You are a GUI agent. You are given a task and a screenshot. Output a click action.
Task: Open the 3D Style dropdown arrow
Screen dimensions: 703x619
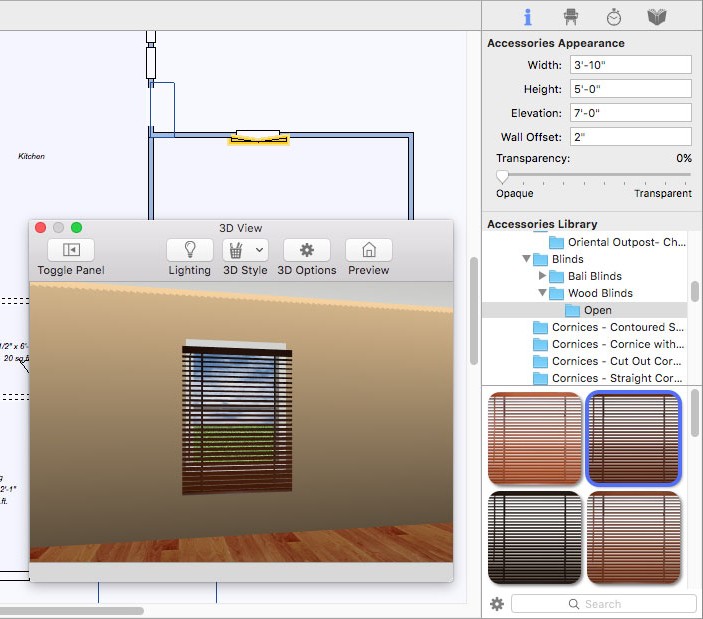[x=259, y=250]
